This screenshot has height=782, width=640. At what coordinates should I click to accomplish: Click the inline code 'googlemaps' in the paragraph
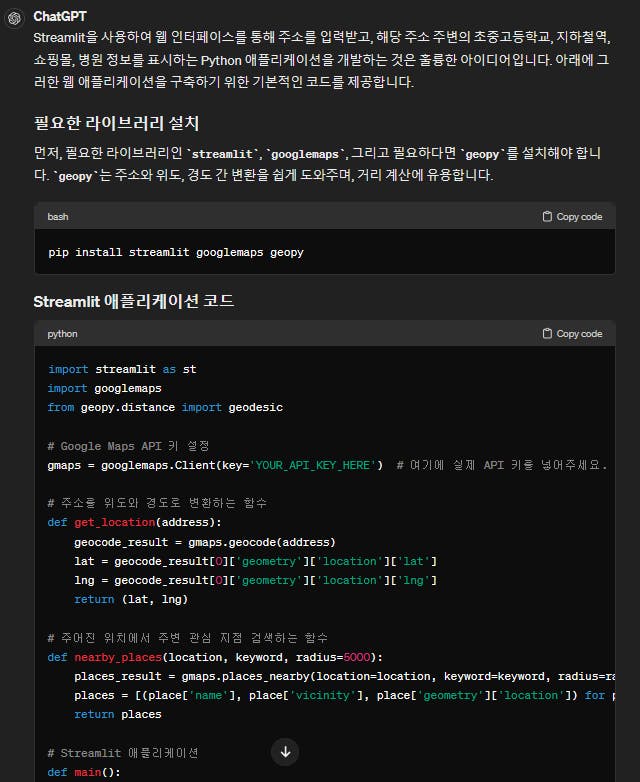coord(305,154)
